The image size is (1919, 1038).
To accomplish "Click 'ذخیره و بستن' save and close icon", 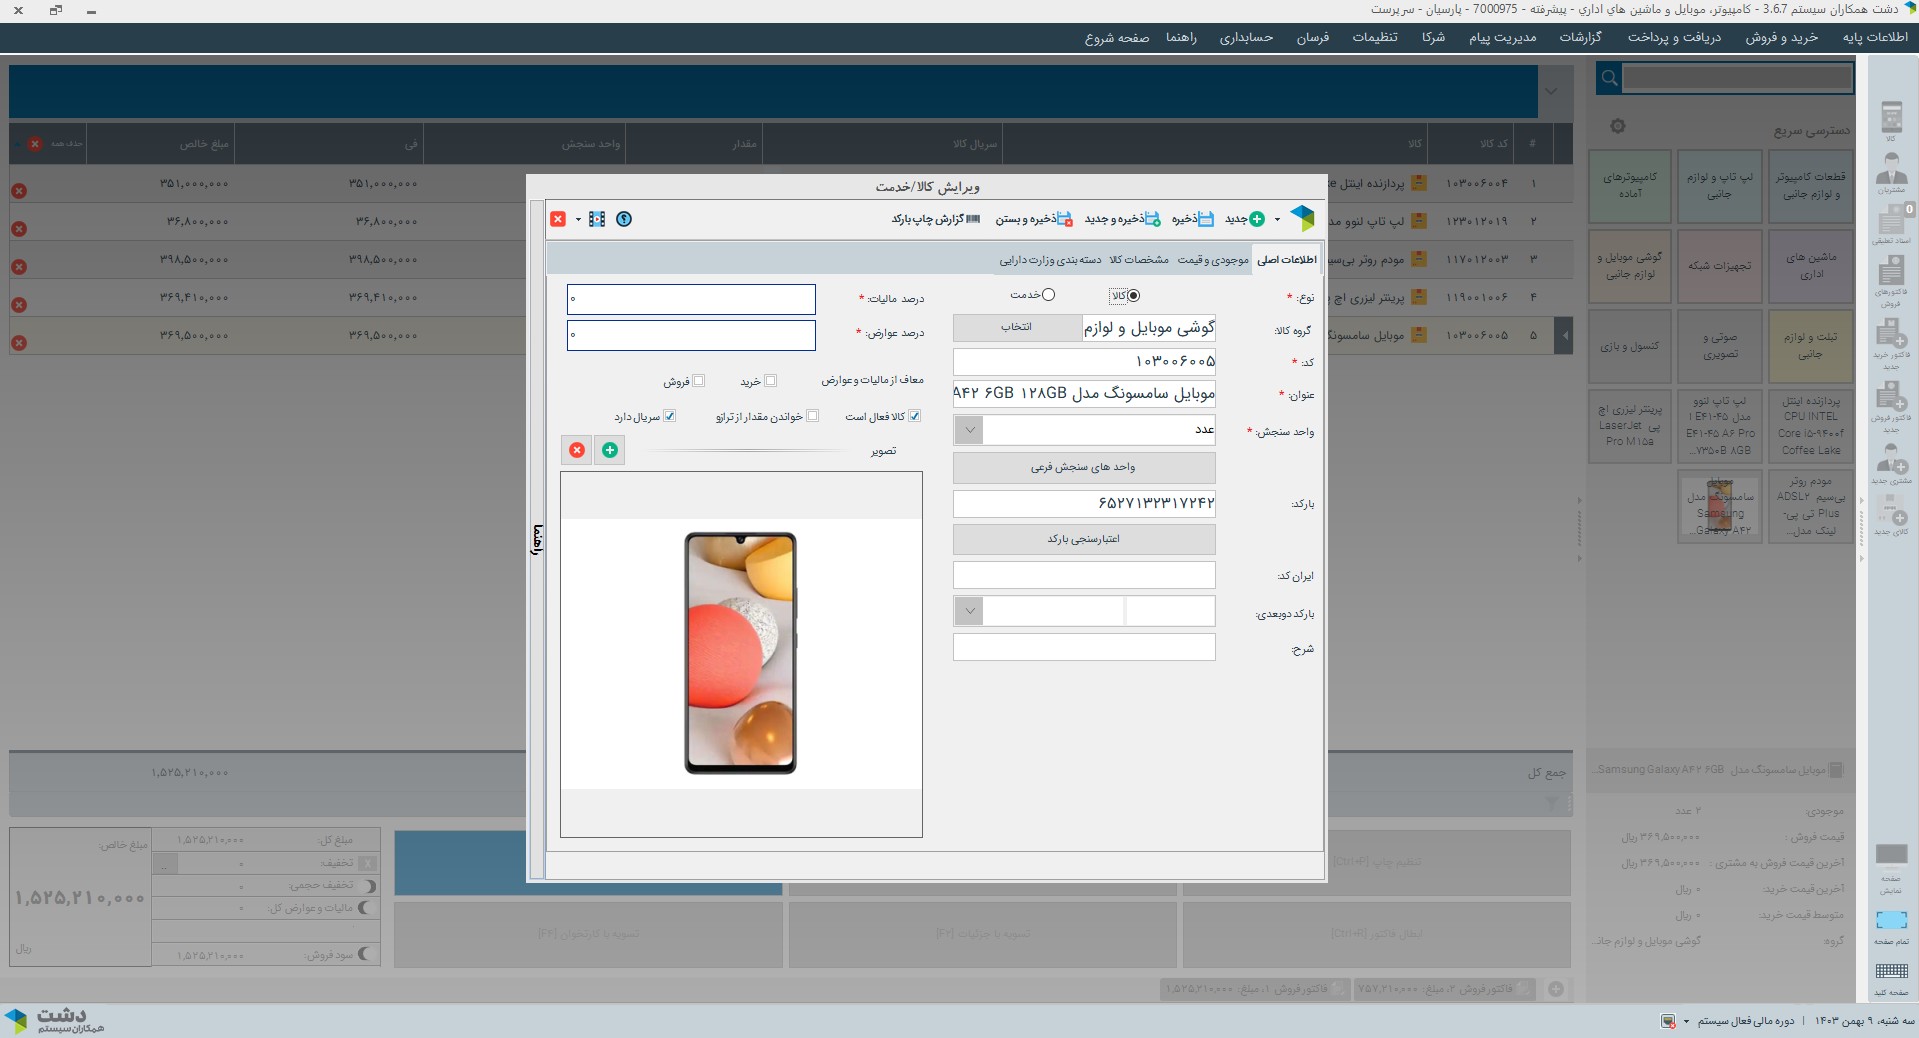I will coord(1064,219).
